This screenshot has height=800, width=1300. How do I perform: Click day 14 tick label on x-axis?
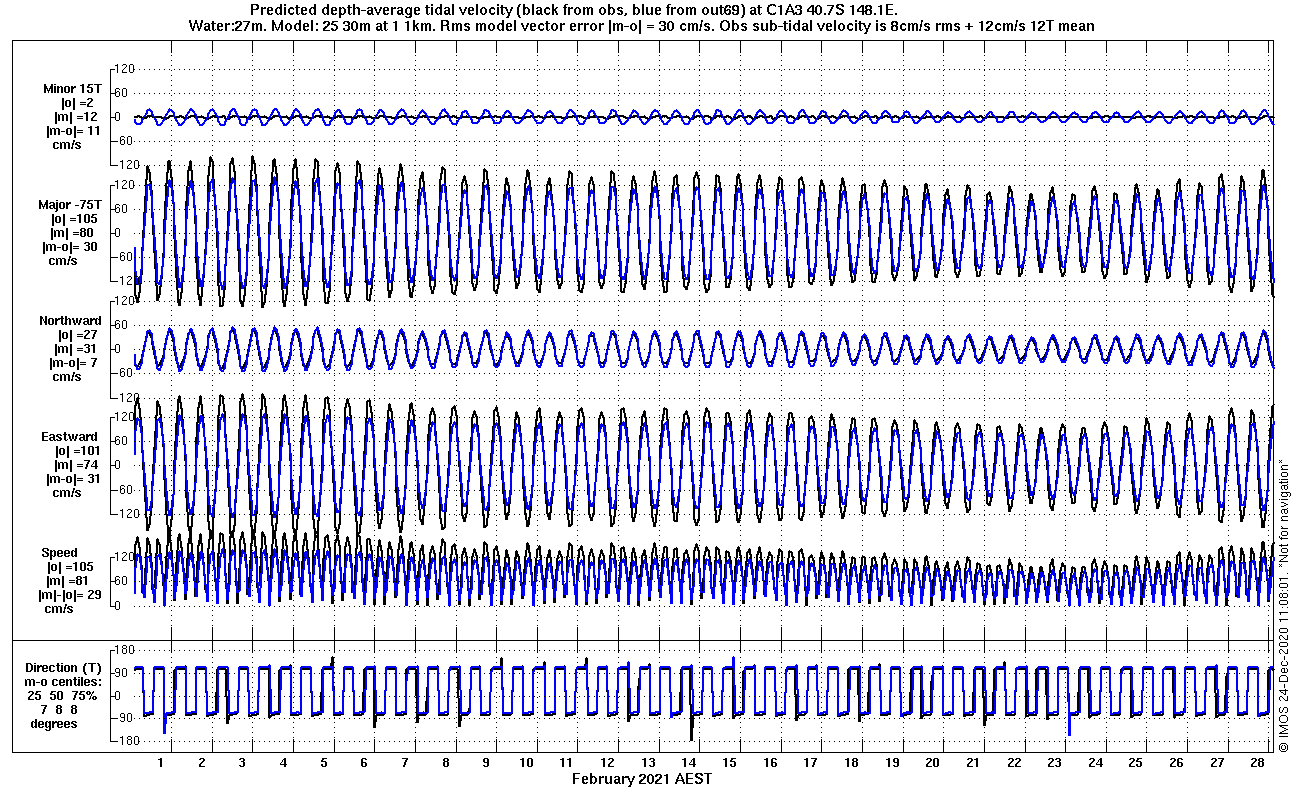[x=690, y=763]
